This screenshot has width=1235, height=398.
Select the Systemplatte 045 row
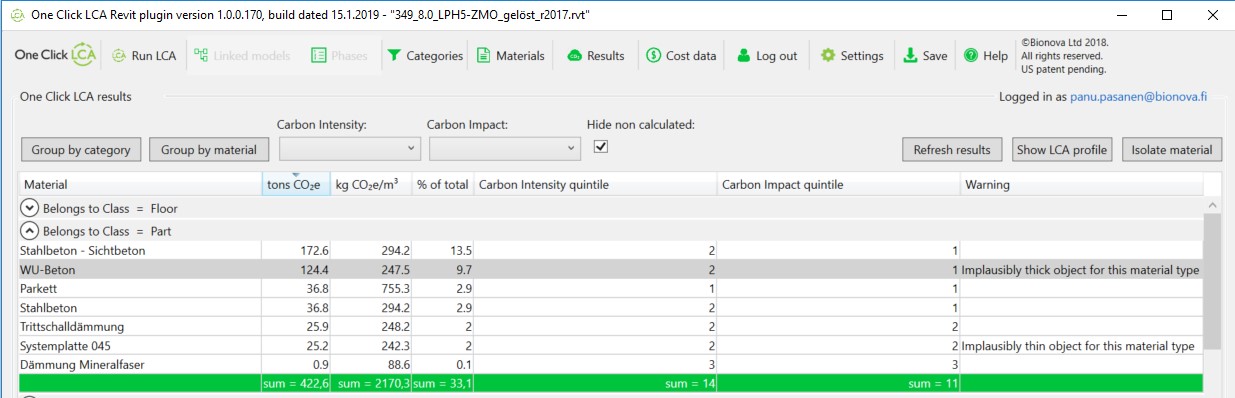(x=610, y=346)
